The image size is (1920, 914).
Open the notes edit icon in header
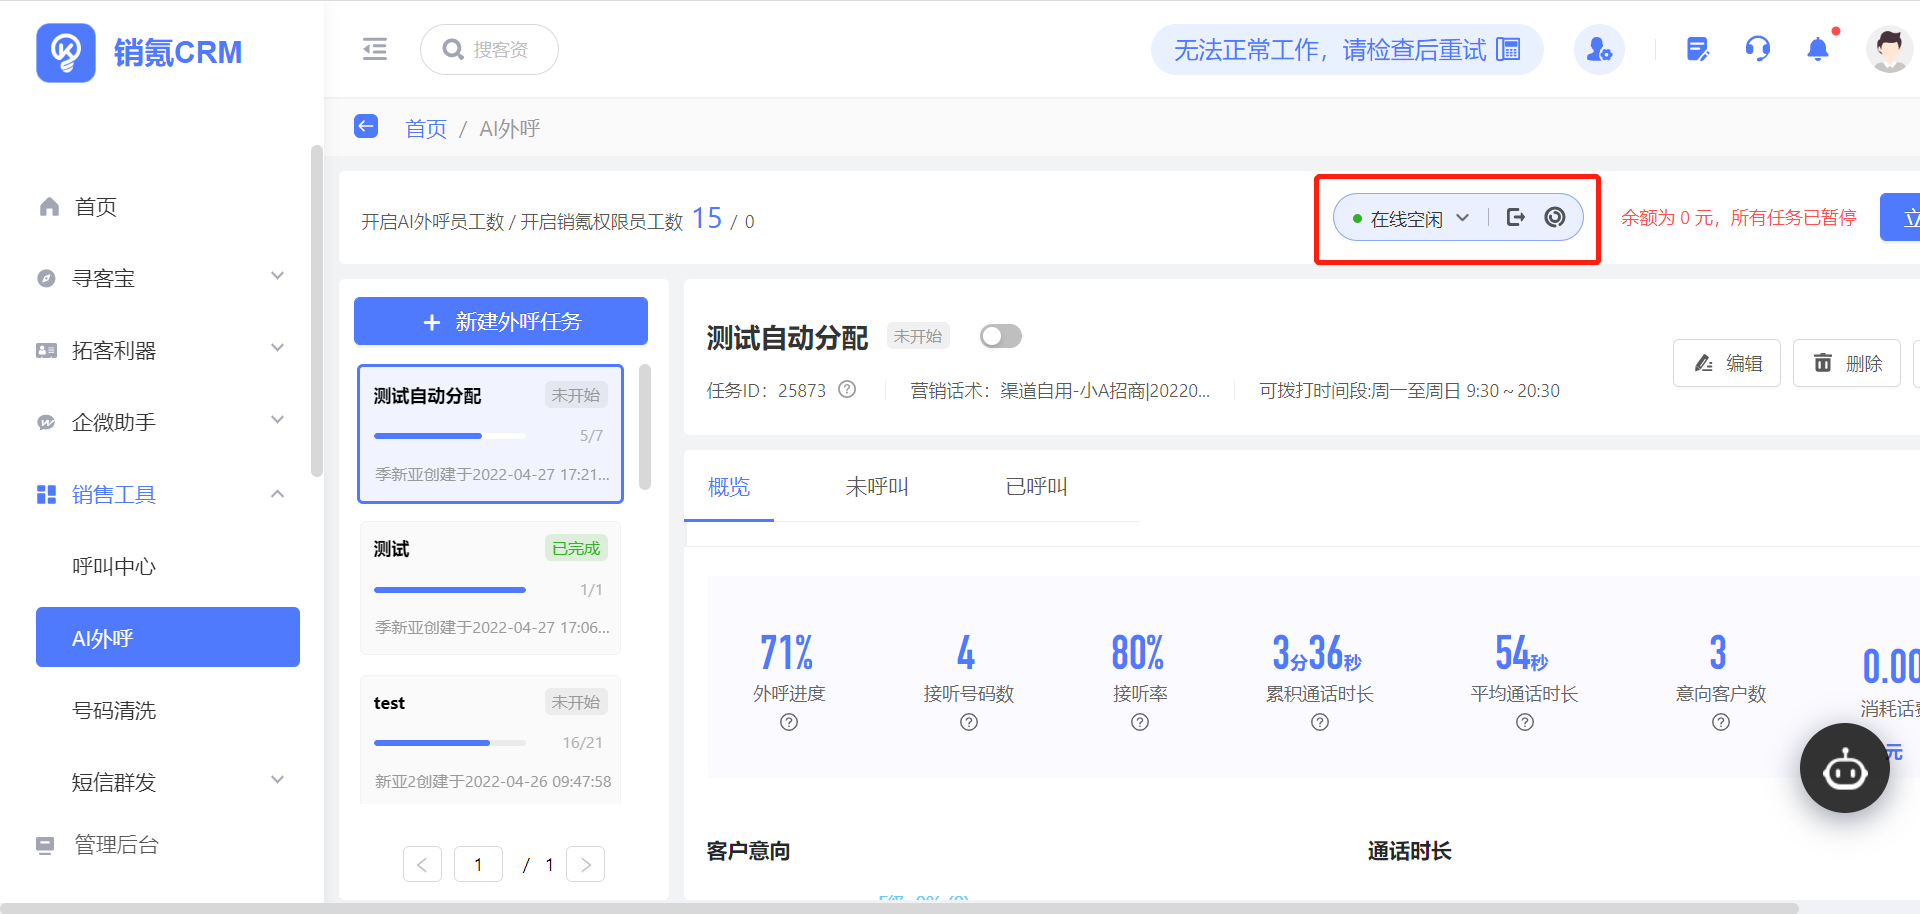(1697, 49)
